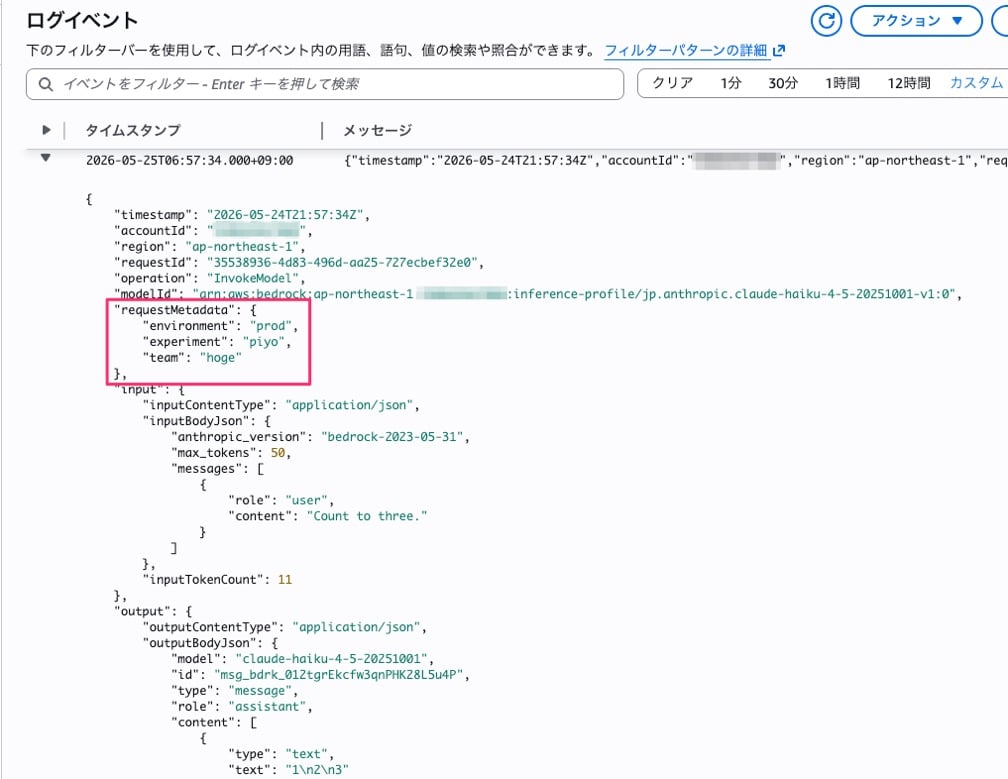This screenshot has width=1008, height=779.
Task: Collapse the 2026-05-25T06:57:34 log event row
Action: click(x=46, y=158)
